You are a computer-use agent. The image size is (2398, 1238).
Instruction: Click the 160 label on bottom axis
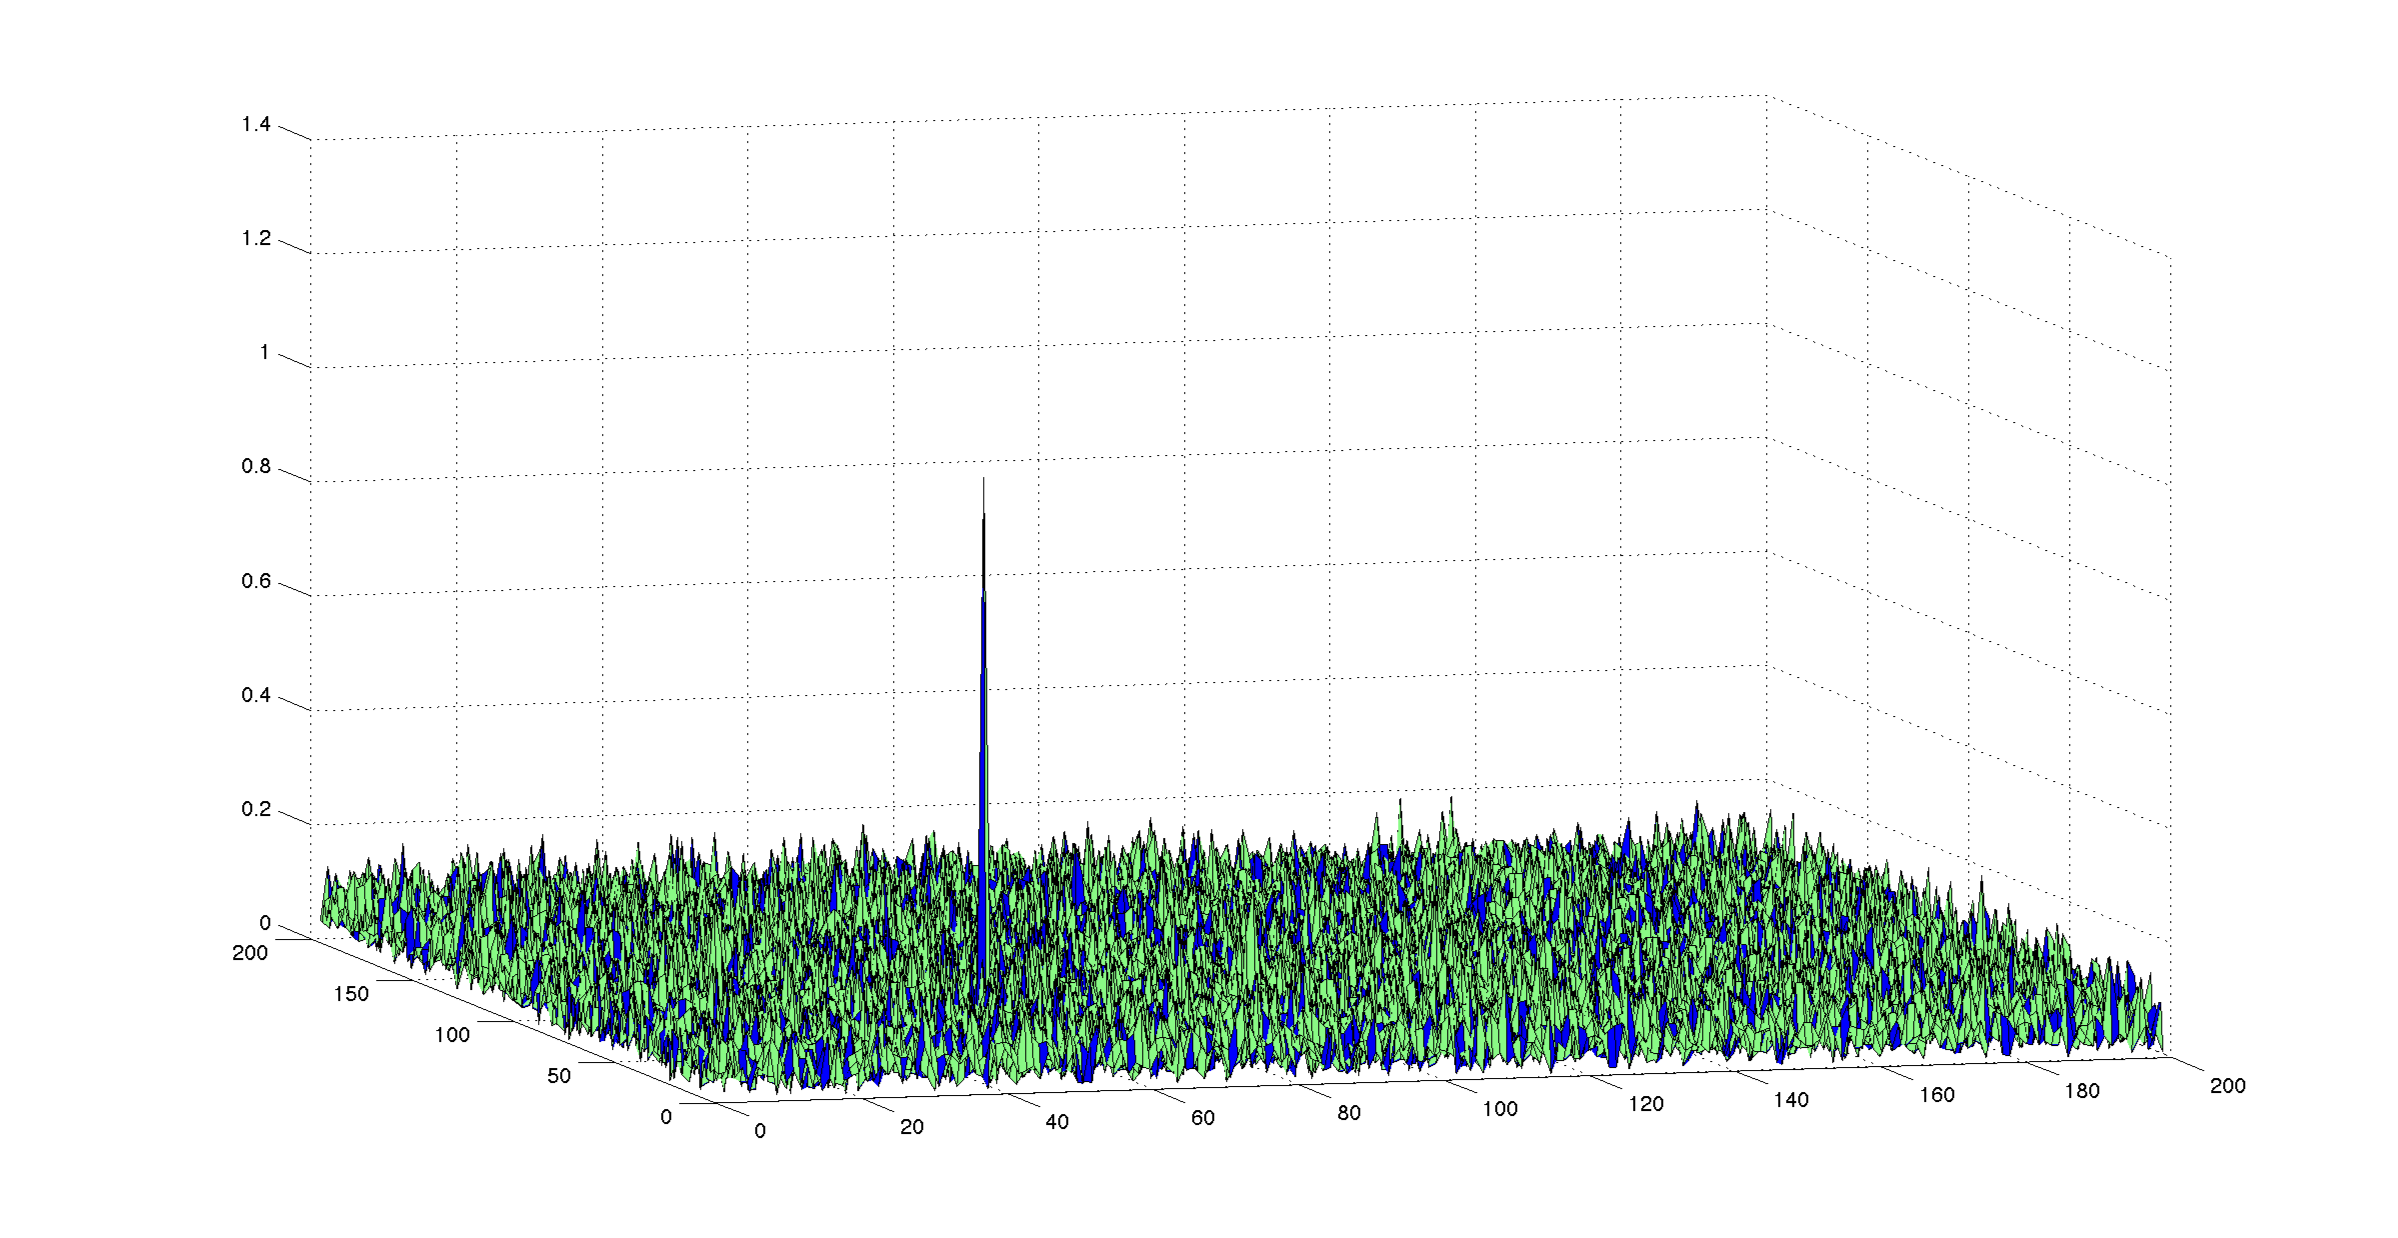(1937, 1095)
